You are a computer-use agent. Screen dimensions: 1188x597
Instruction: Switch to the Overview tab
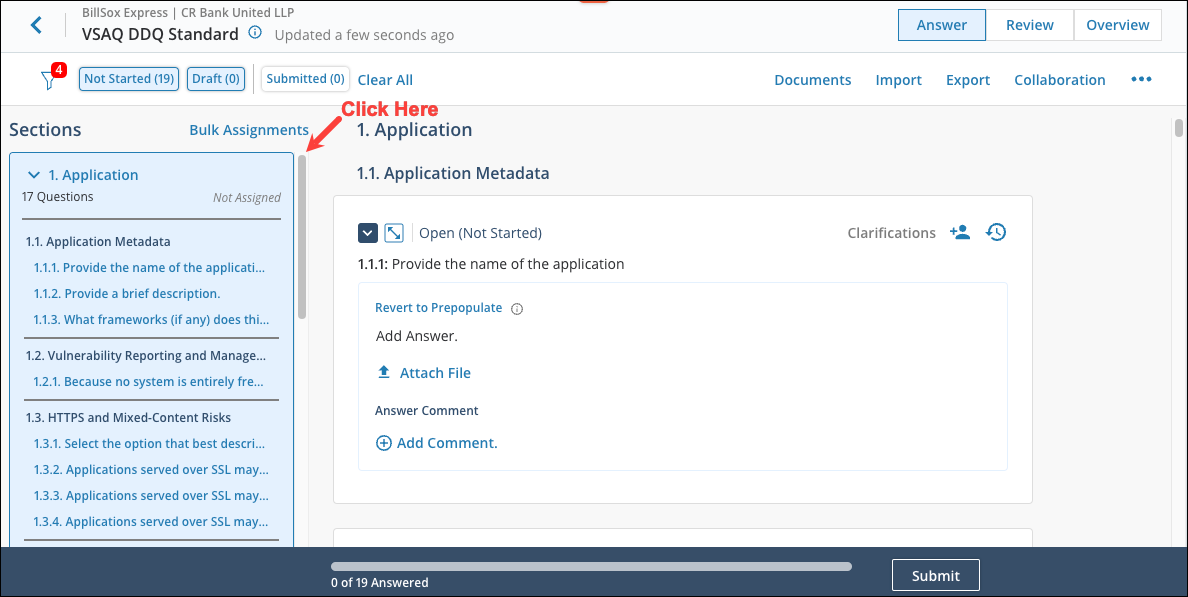pyautogui.click(x=1117, y=25)
